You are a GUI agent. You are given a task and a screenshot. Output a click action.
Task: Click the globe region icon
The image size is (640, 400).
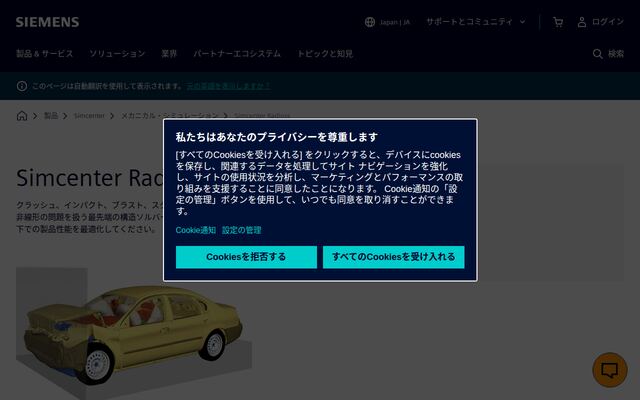[370, 22]
